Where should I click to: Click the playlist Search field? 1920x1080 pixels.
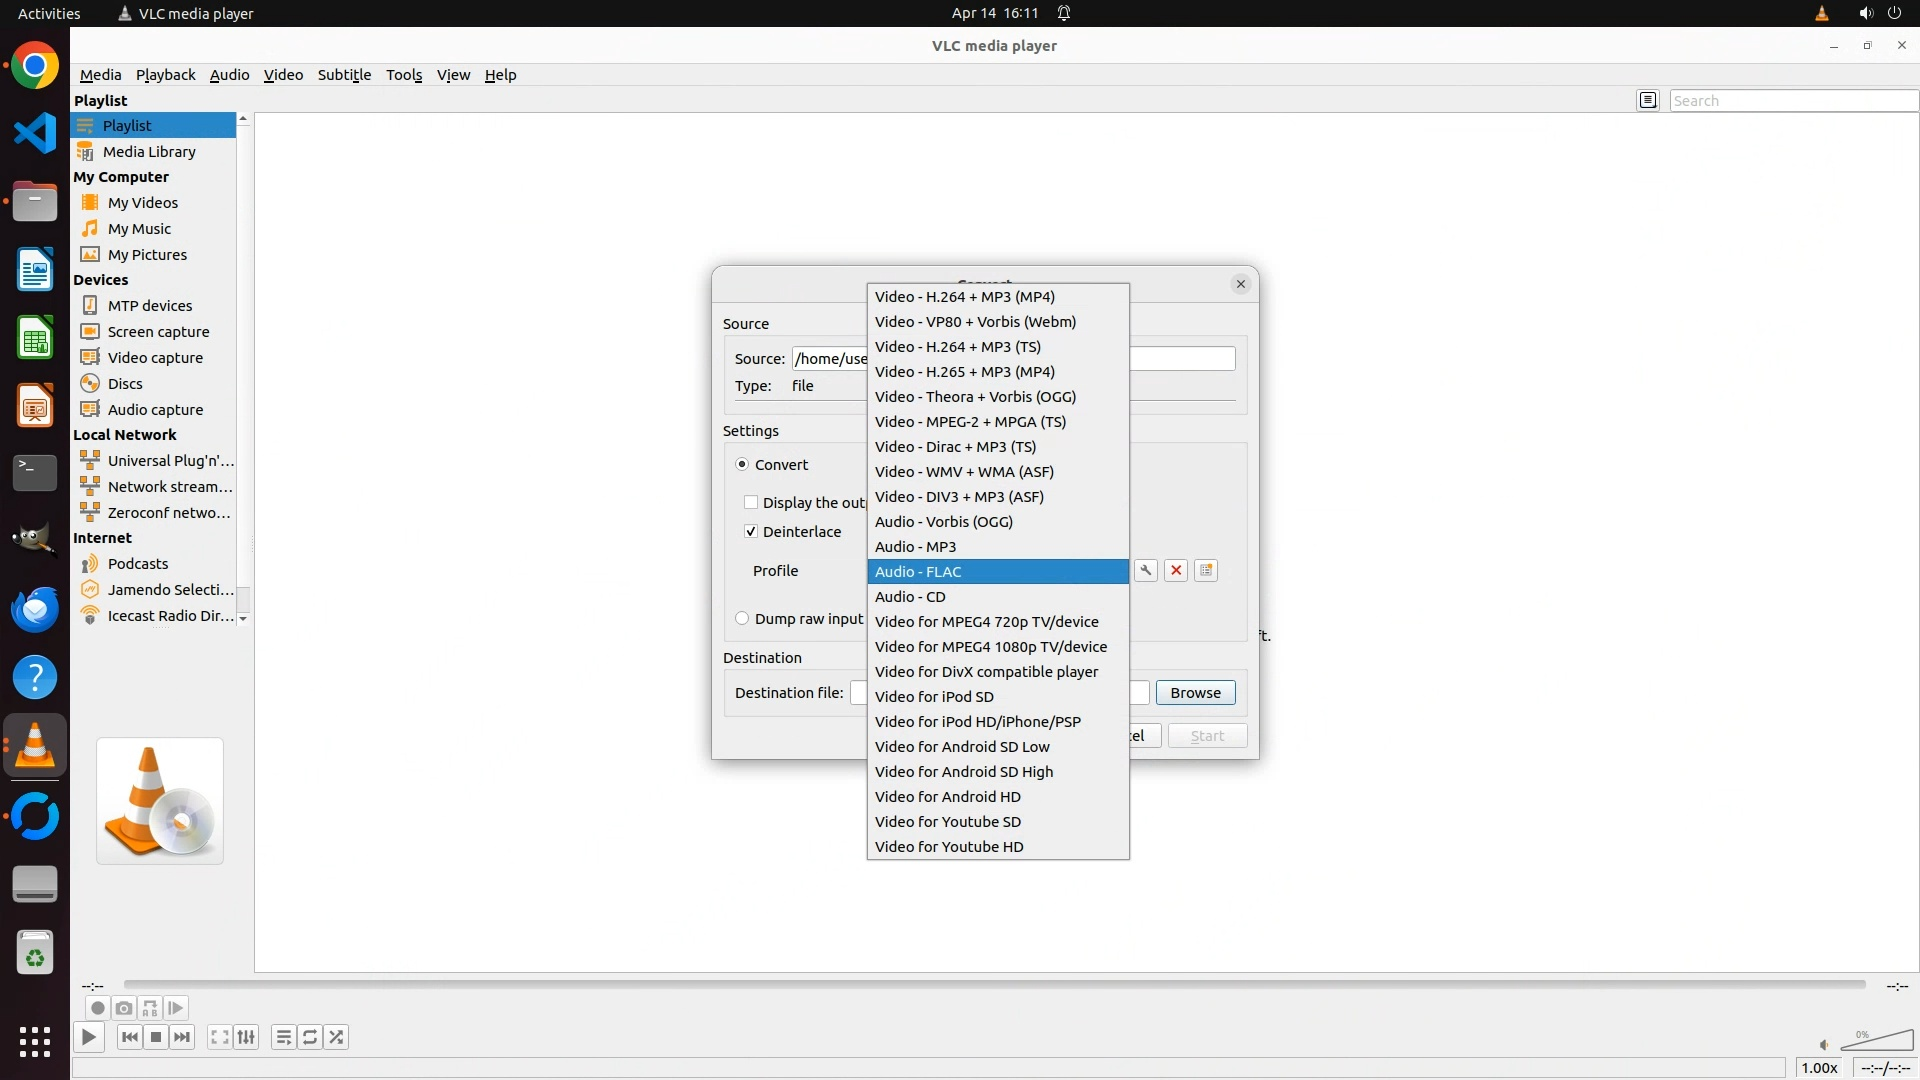(x=1792, y=100)
